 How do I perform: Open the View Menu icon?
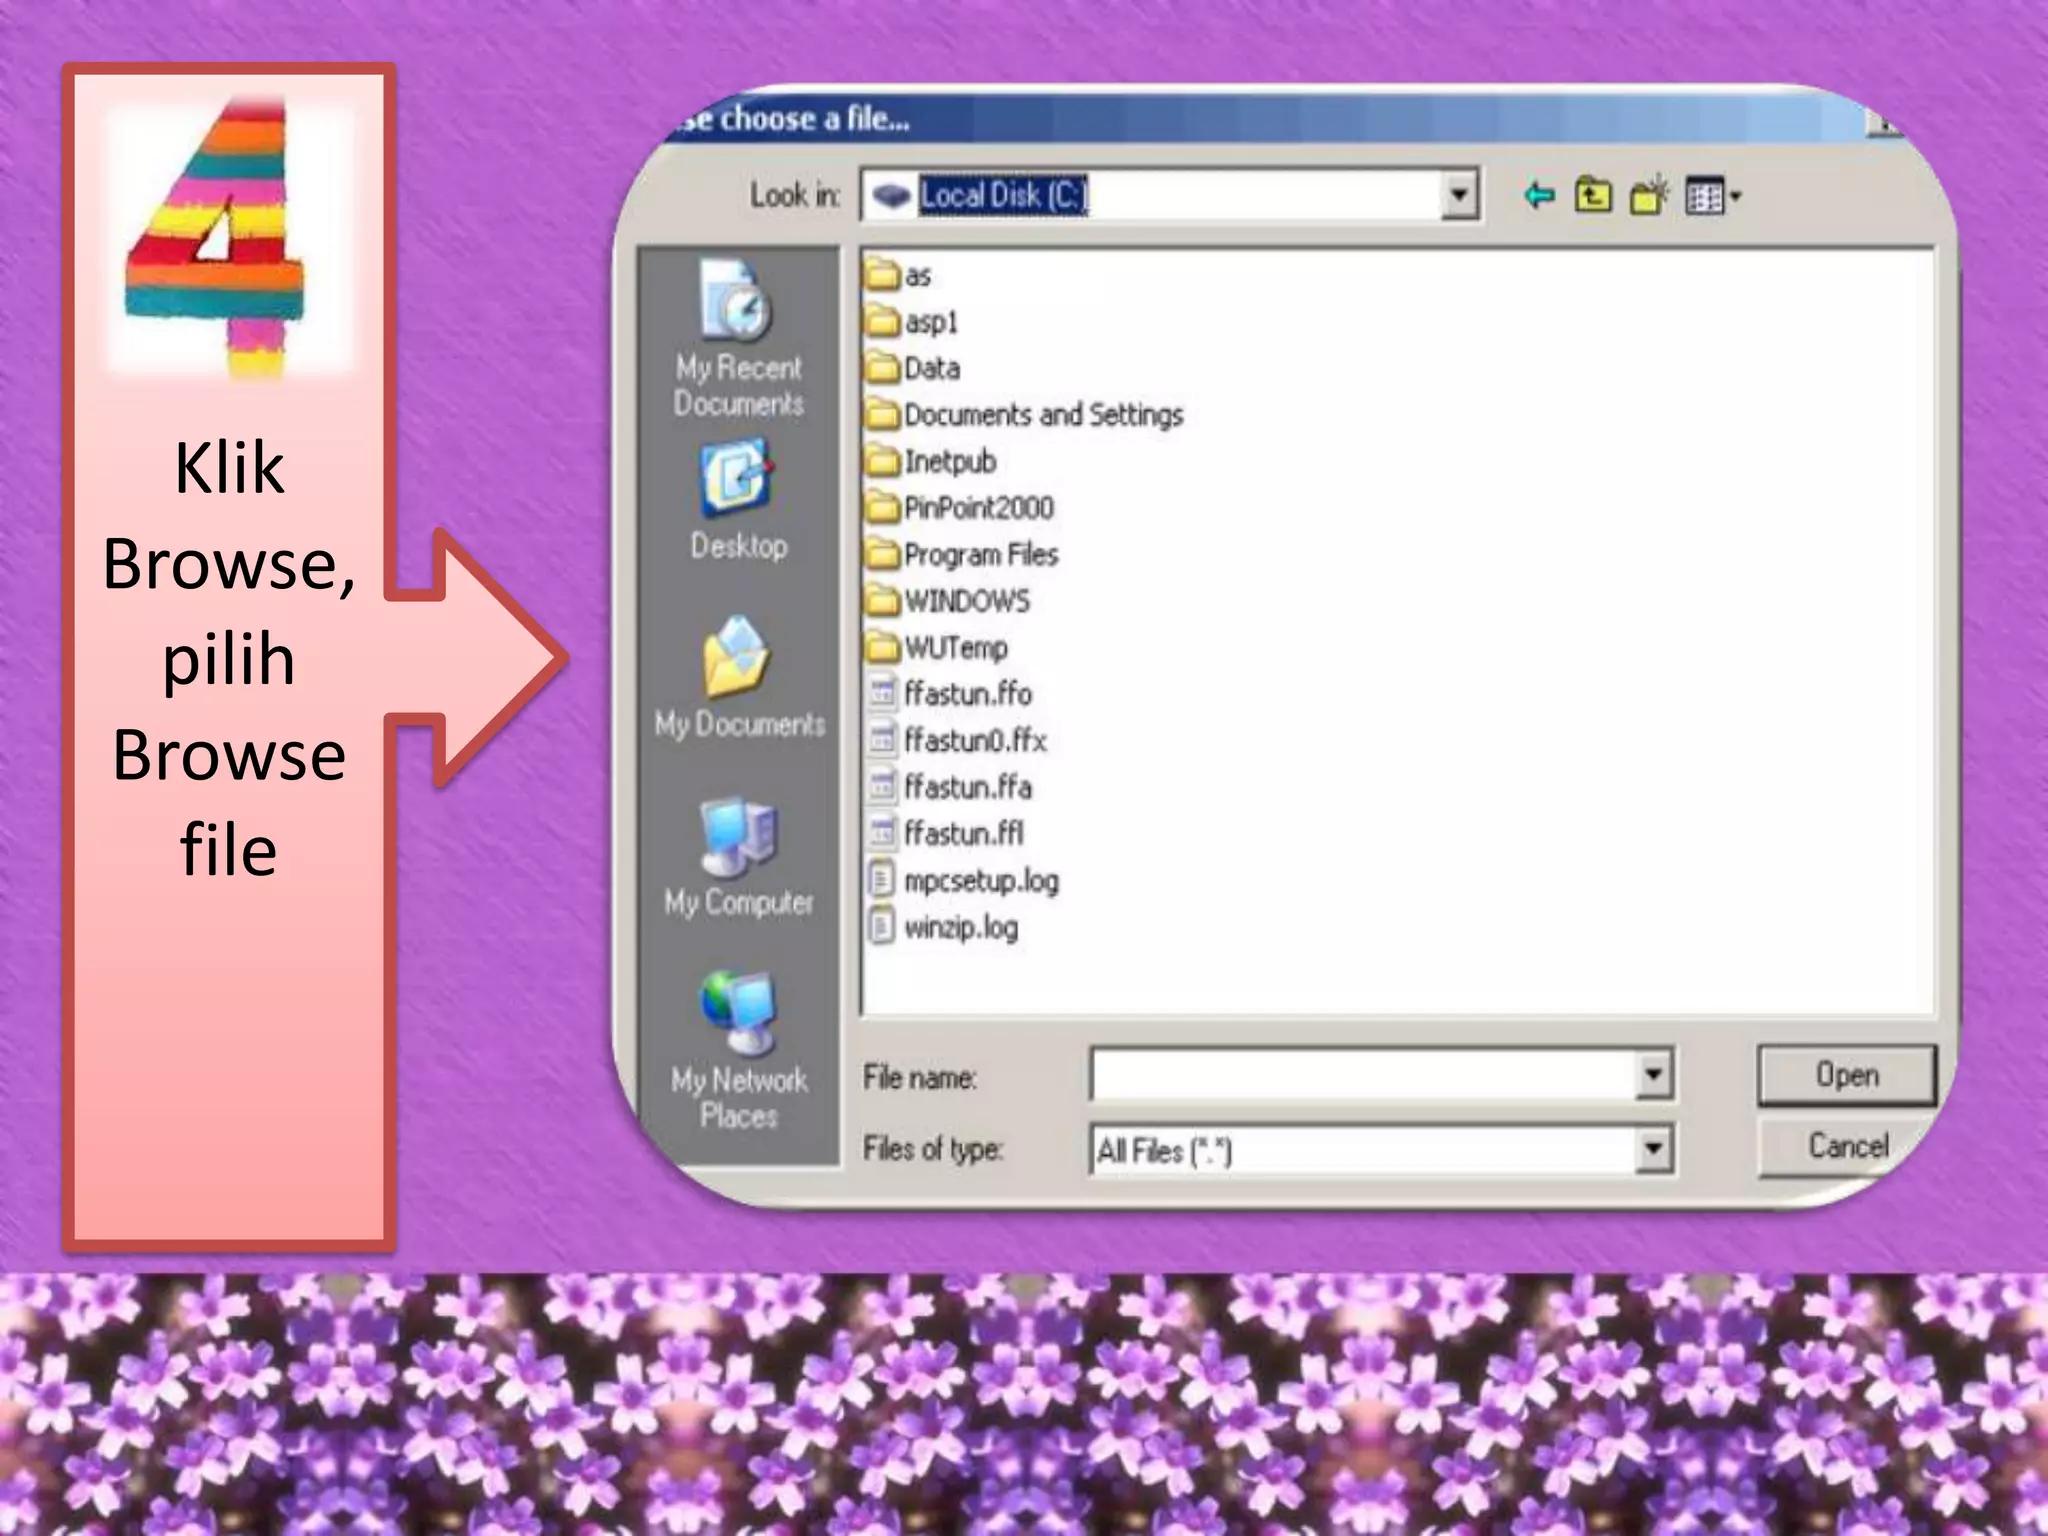(x=1711, y=196)
